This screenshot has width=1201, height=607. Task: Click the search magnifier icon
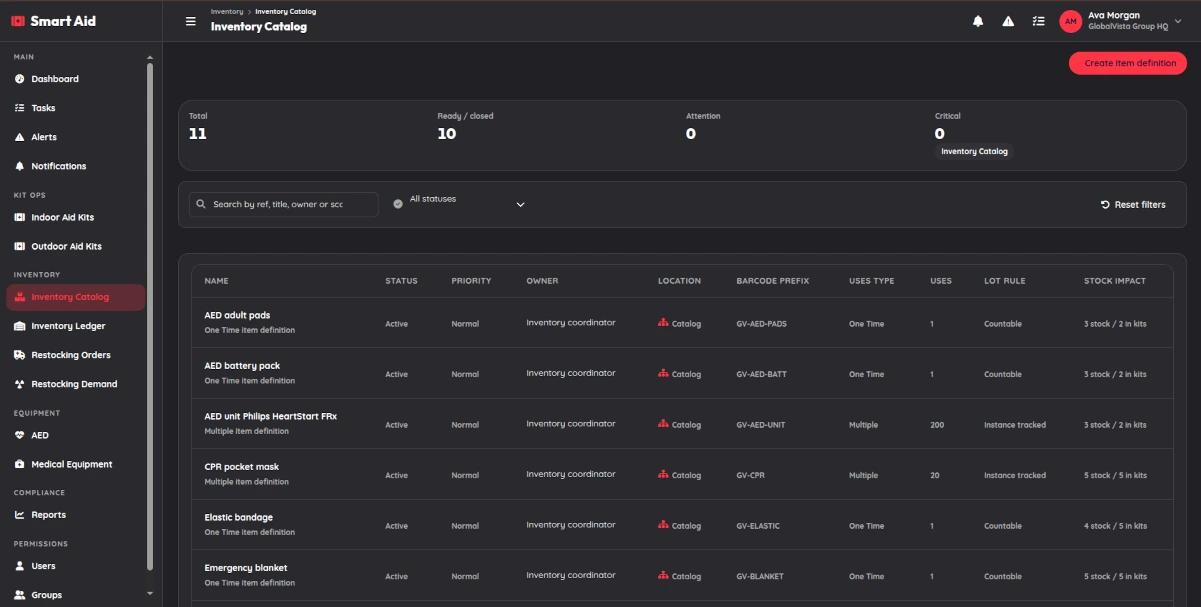pyautogui.click(x=201, y=204)
